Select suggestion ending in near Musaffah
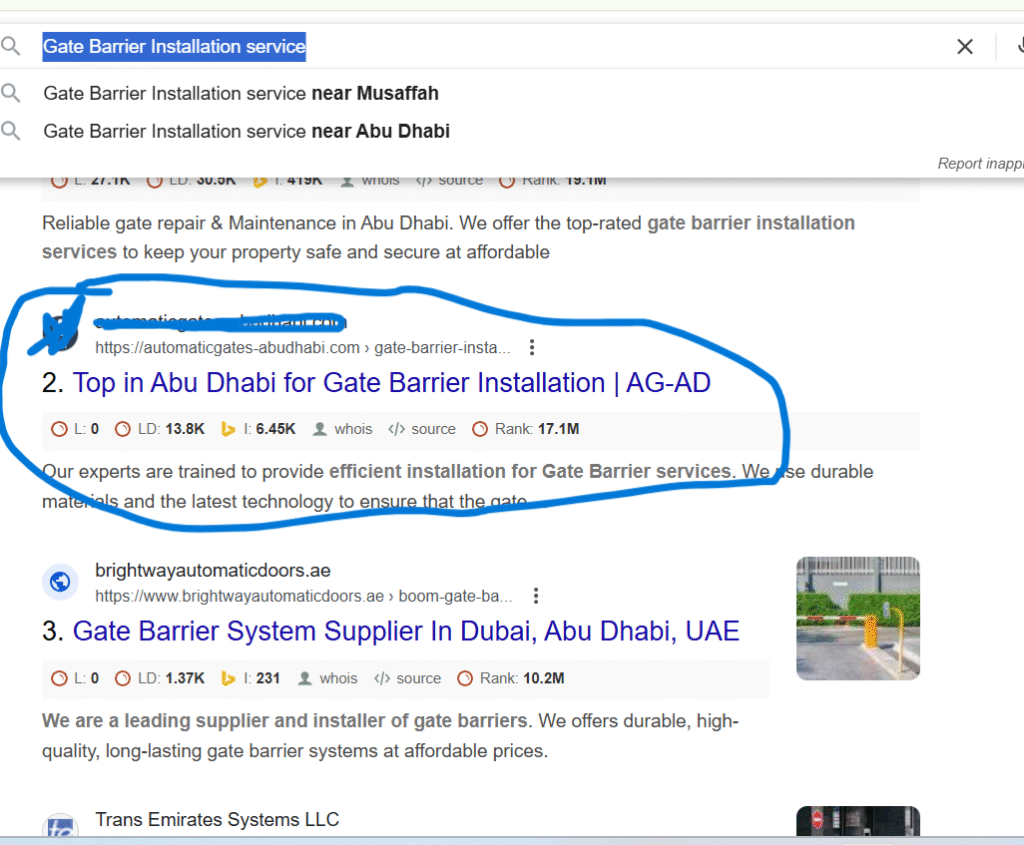 click(241, 93)
